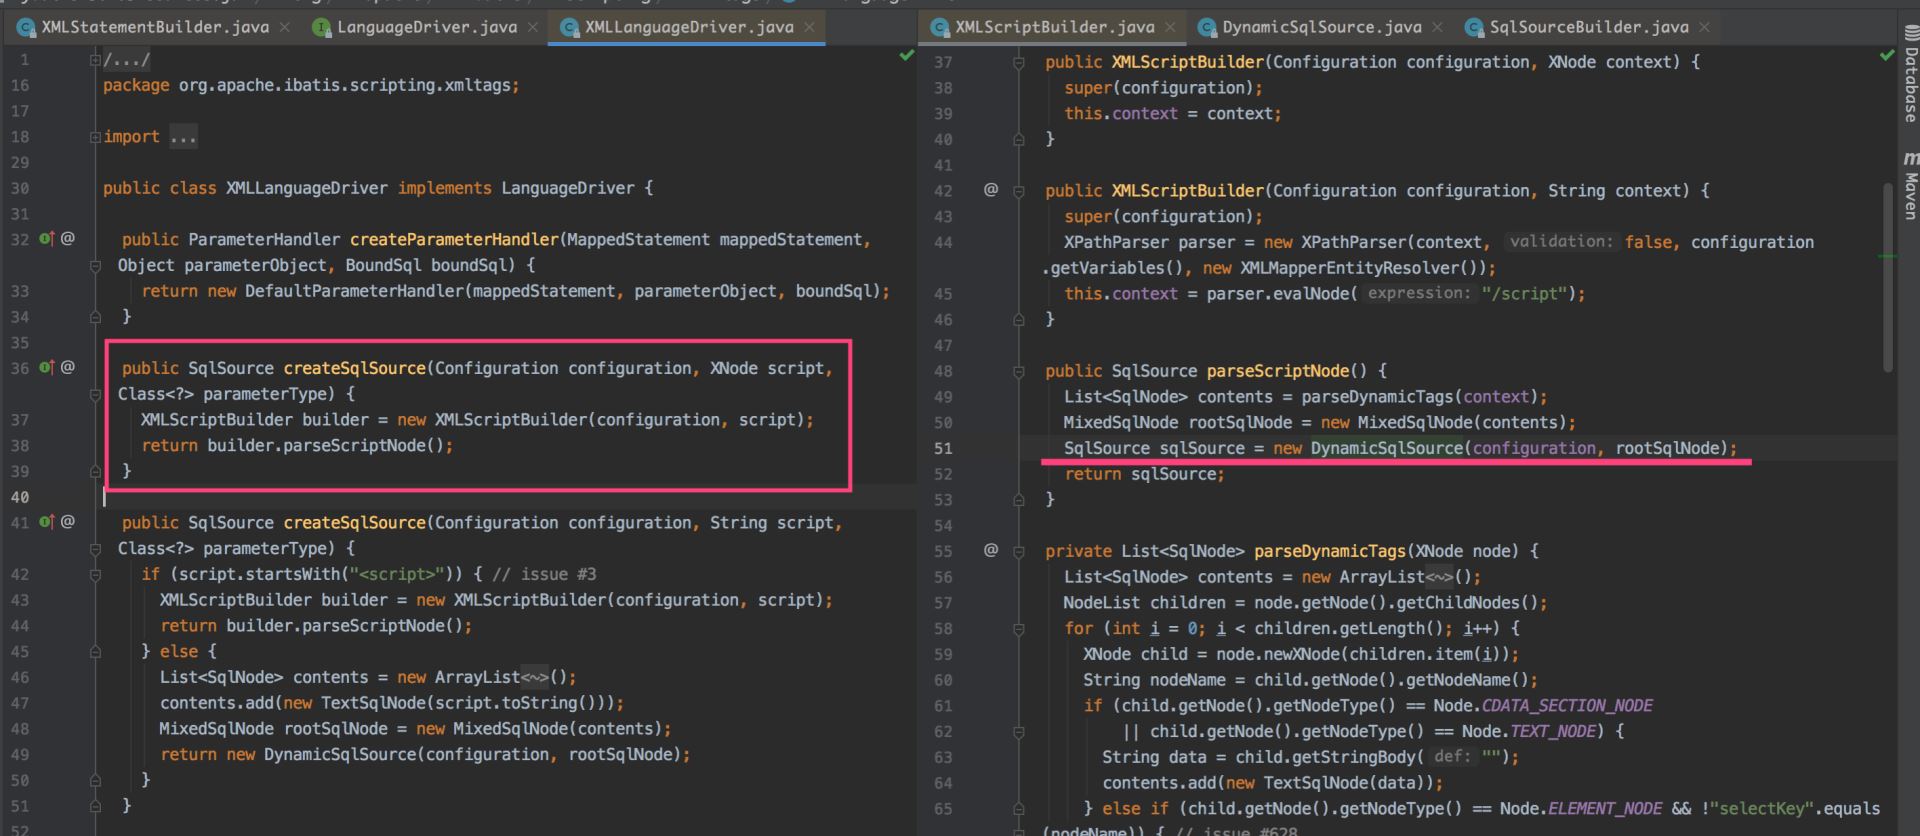Click line number 51 in right editor gutter
Image resolution: width=1920 pixels, height=836 pixels.
942,448
